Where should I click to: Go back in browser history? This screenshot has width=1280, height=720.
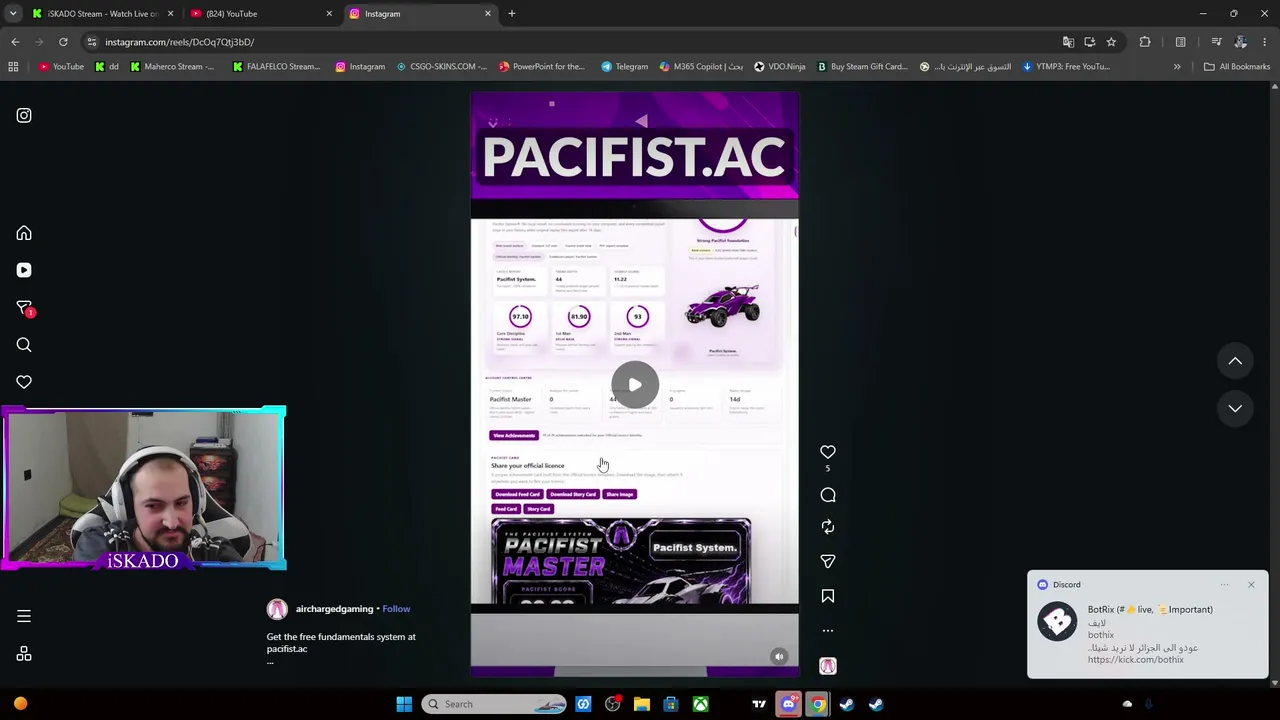click(15, 42)
